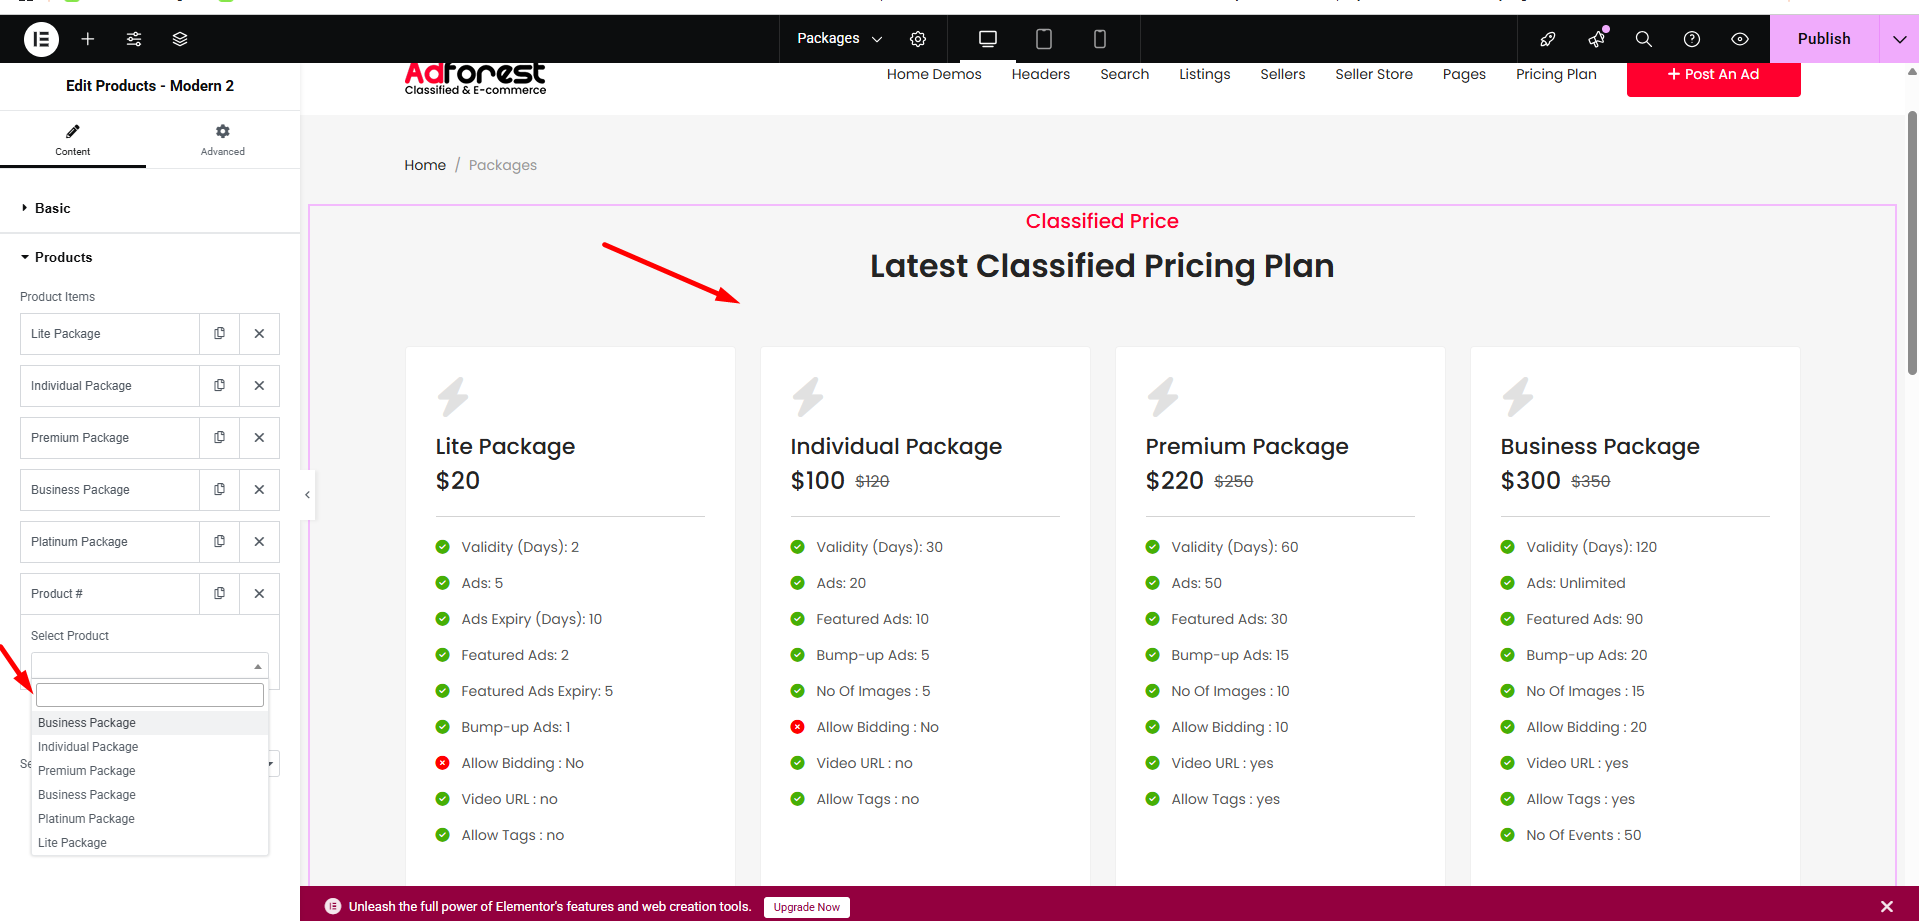Open the Elementor main menu logo
This screenshot has height=921, width=1919.
coord(41,39)
